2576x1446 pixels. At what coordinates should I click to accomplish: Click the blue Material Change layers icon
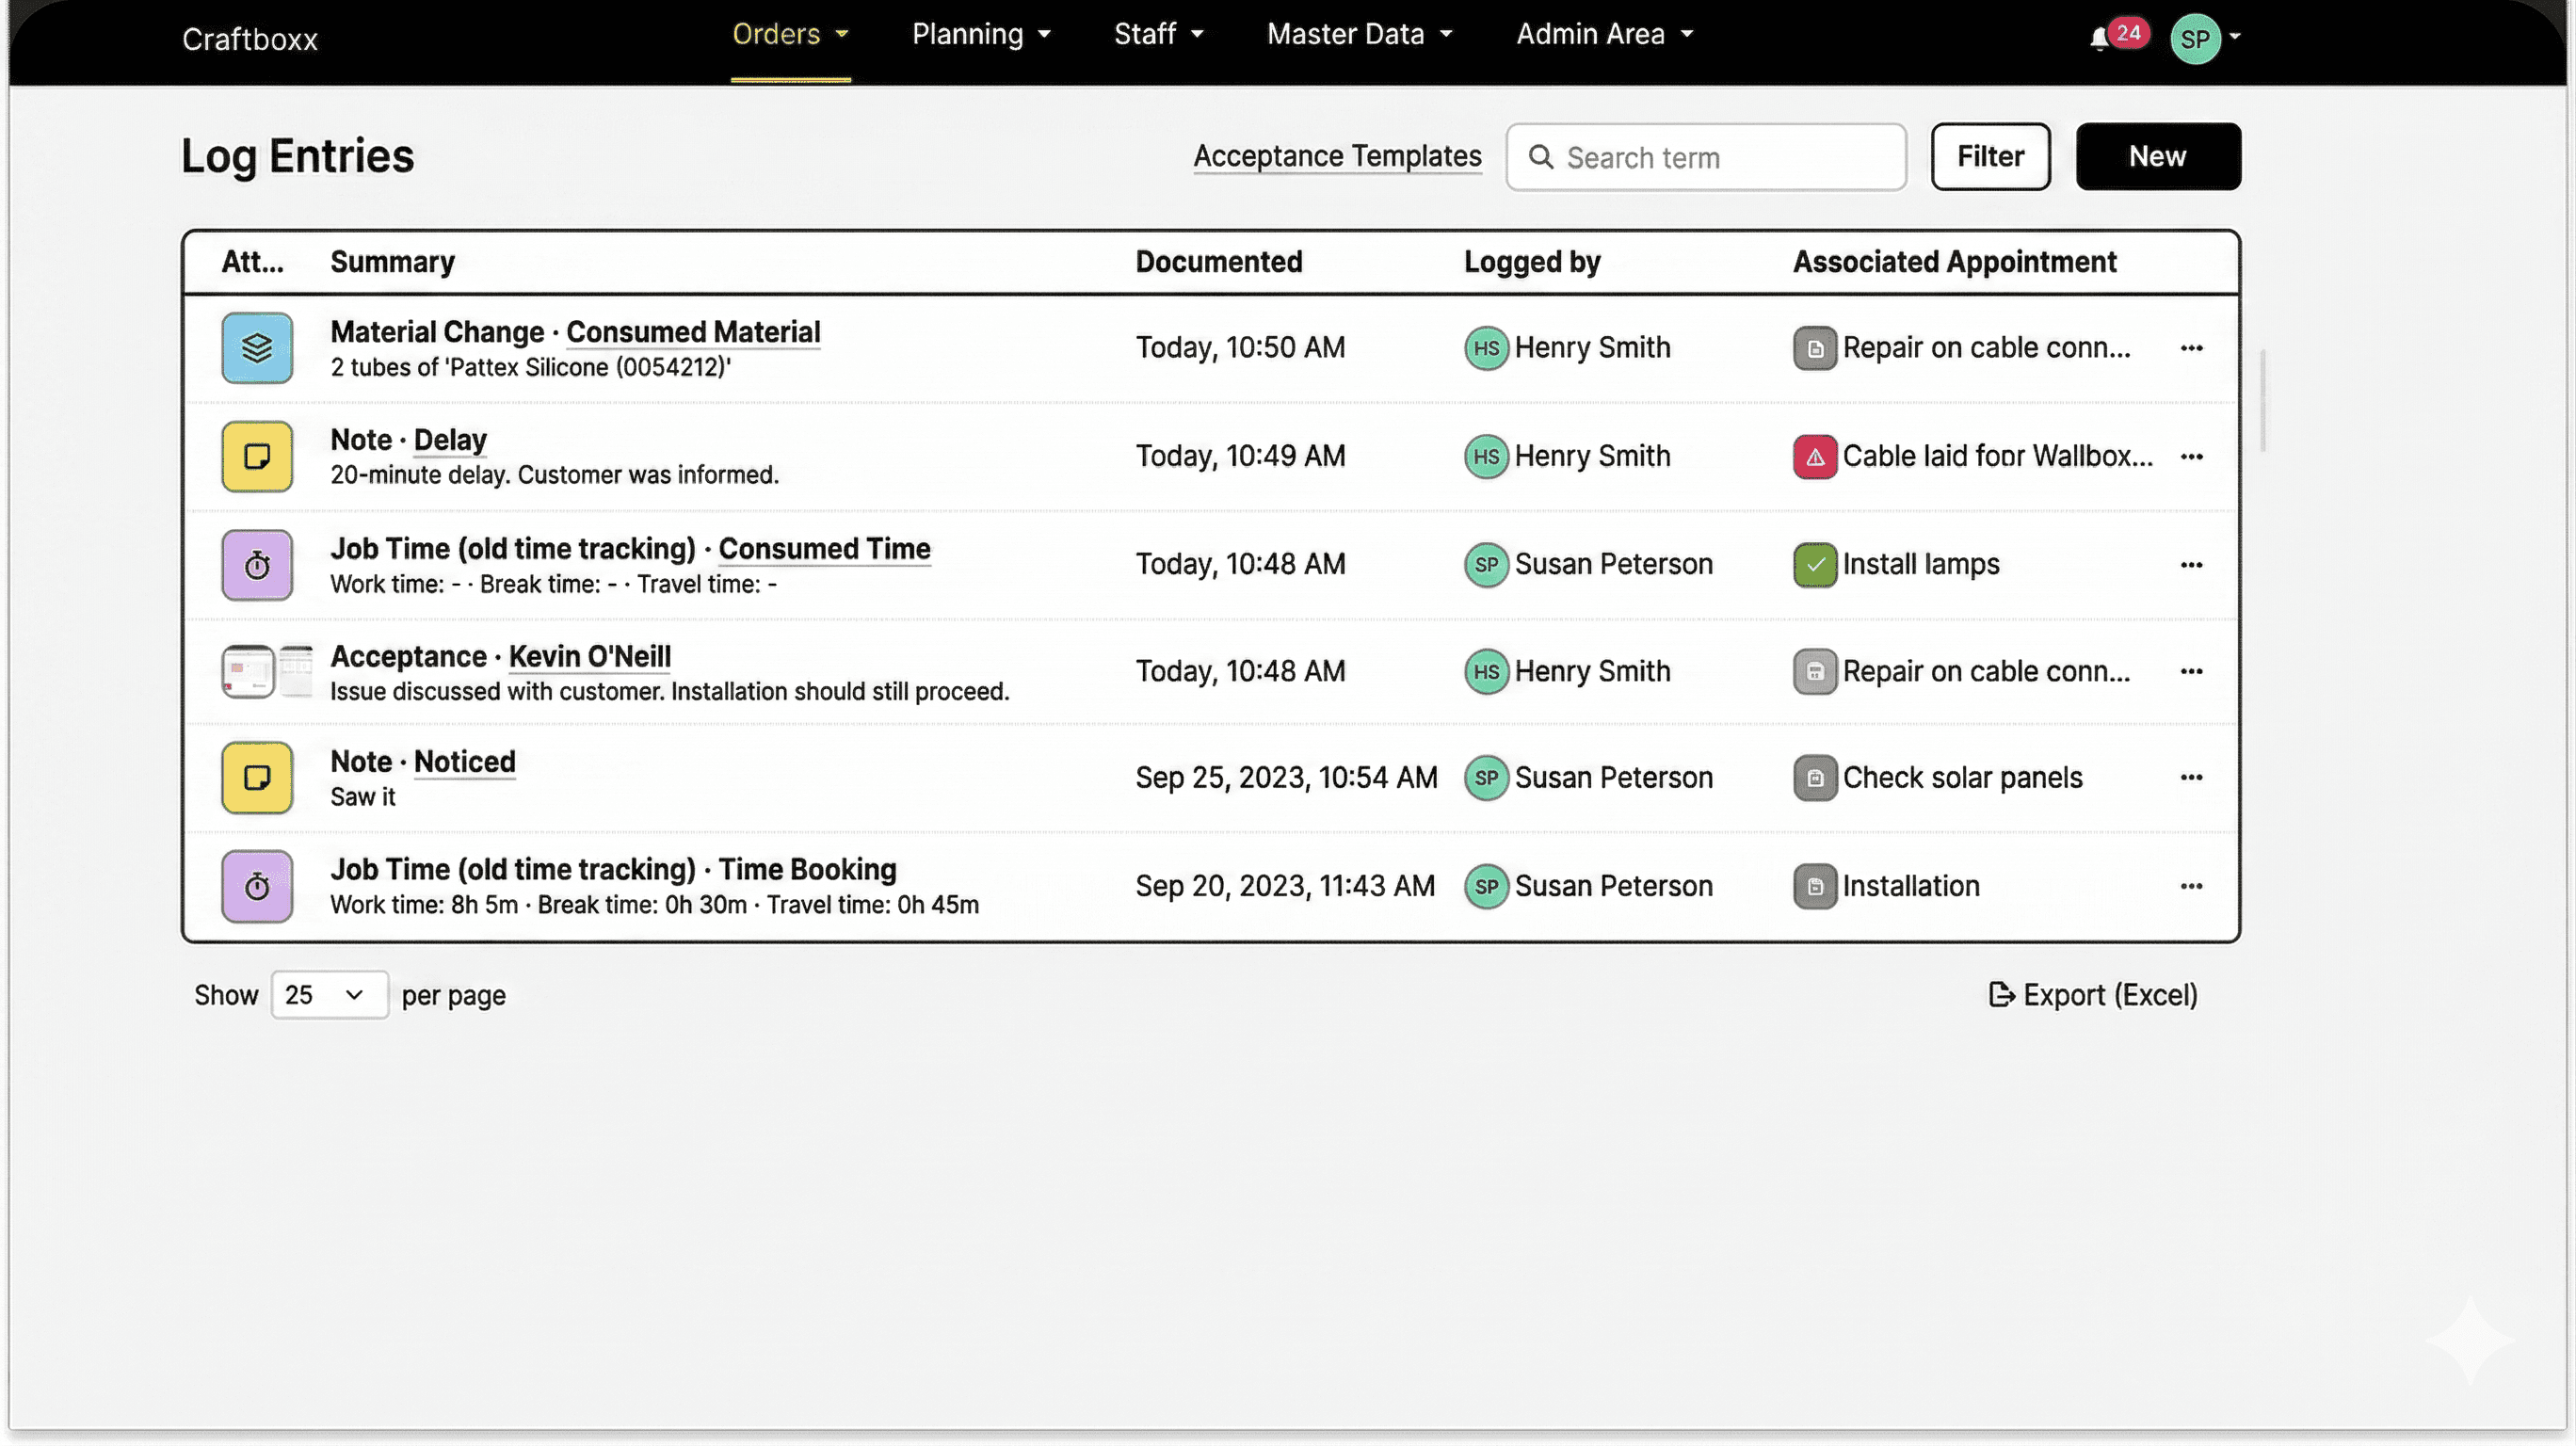(x=257, y=348)
